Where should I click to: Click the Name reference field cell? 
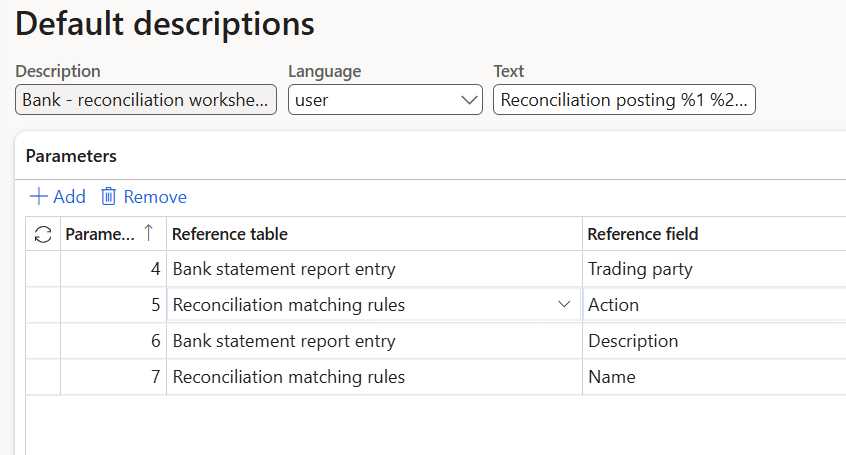(x=714, y=377)
